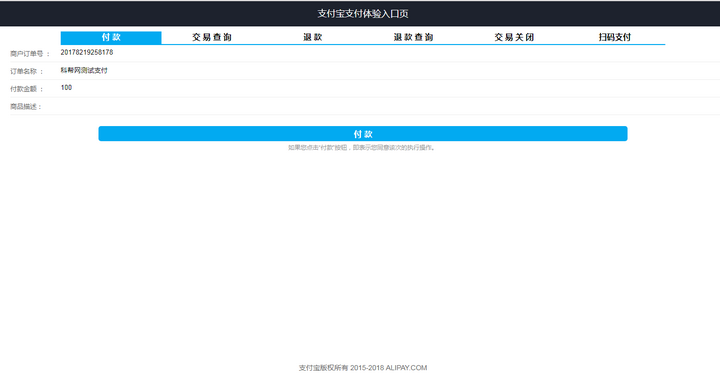Click the 订单名称 input field
The image size is (720, 380).
(390, 71)
